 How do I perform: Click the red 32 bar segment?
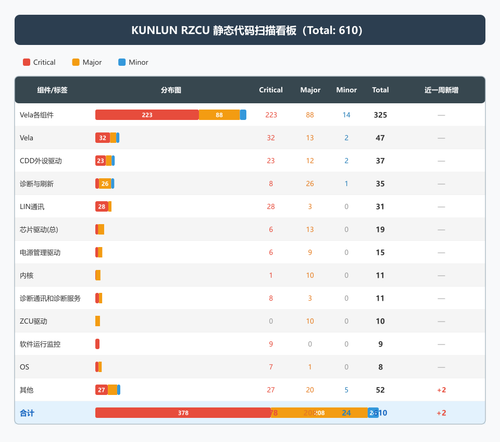coord(103,138)
